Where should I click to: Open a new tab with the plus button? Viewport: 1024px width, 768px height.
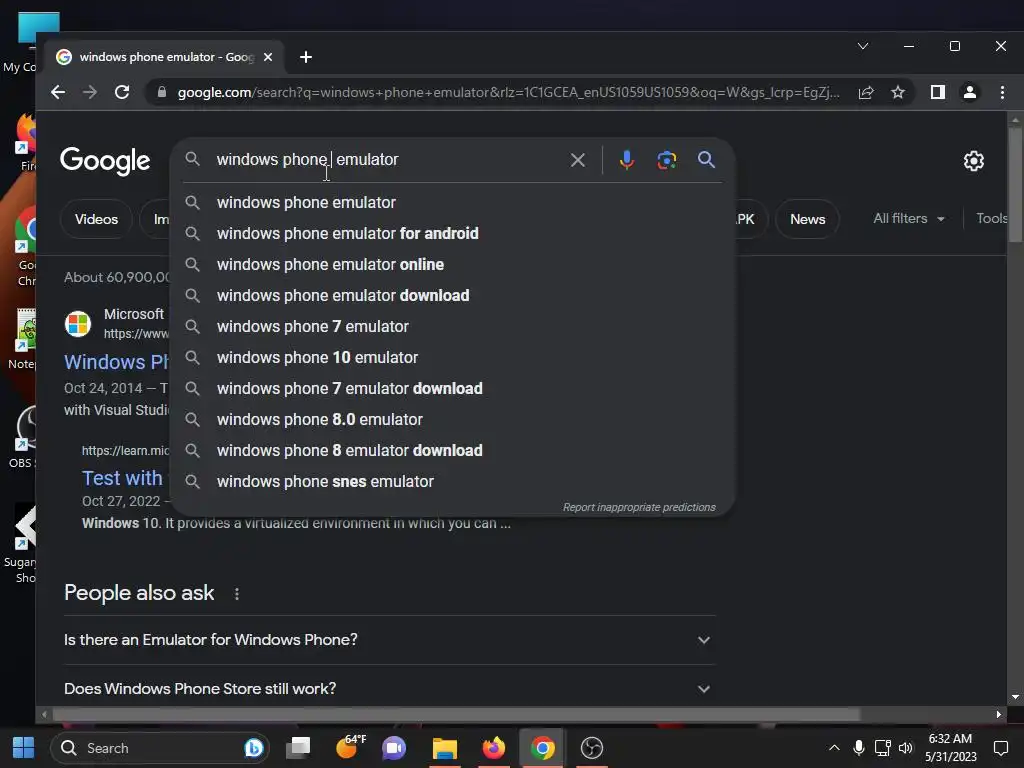[306, 57]
